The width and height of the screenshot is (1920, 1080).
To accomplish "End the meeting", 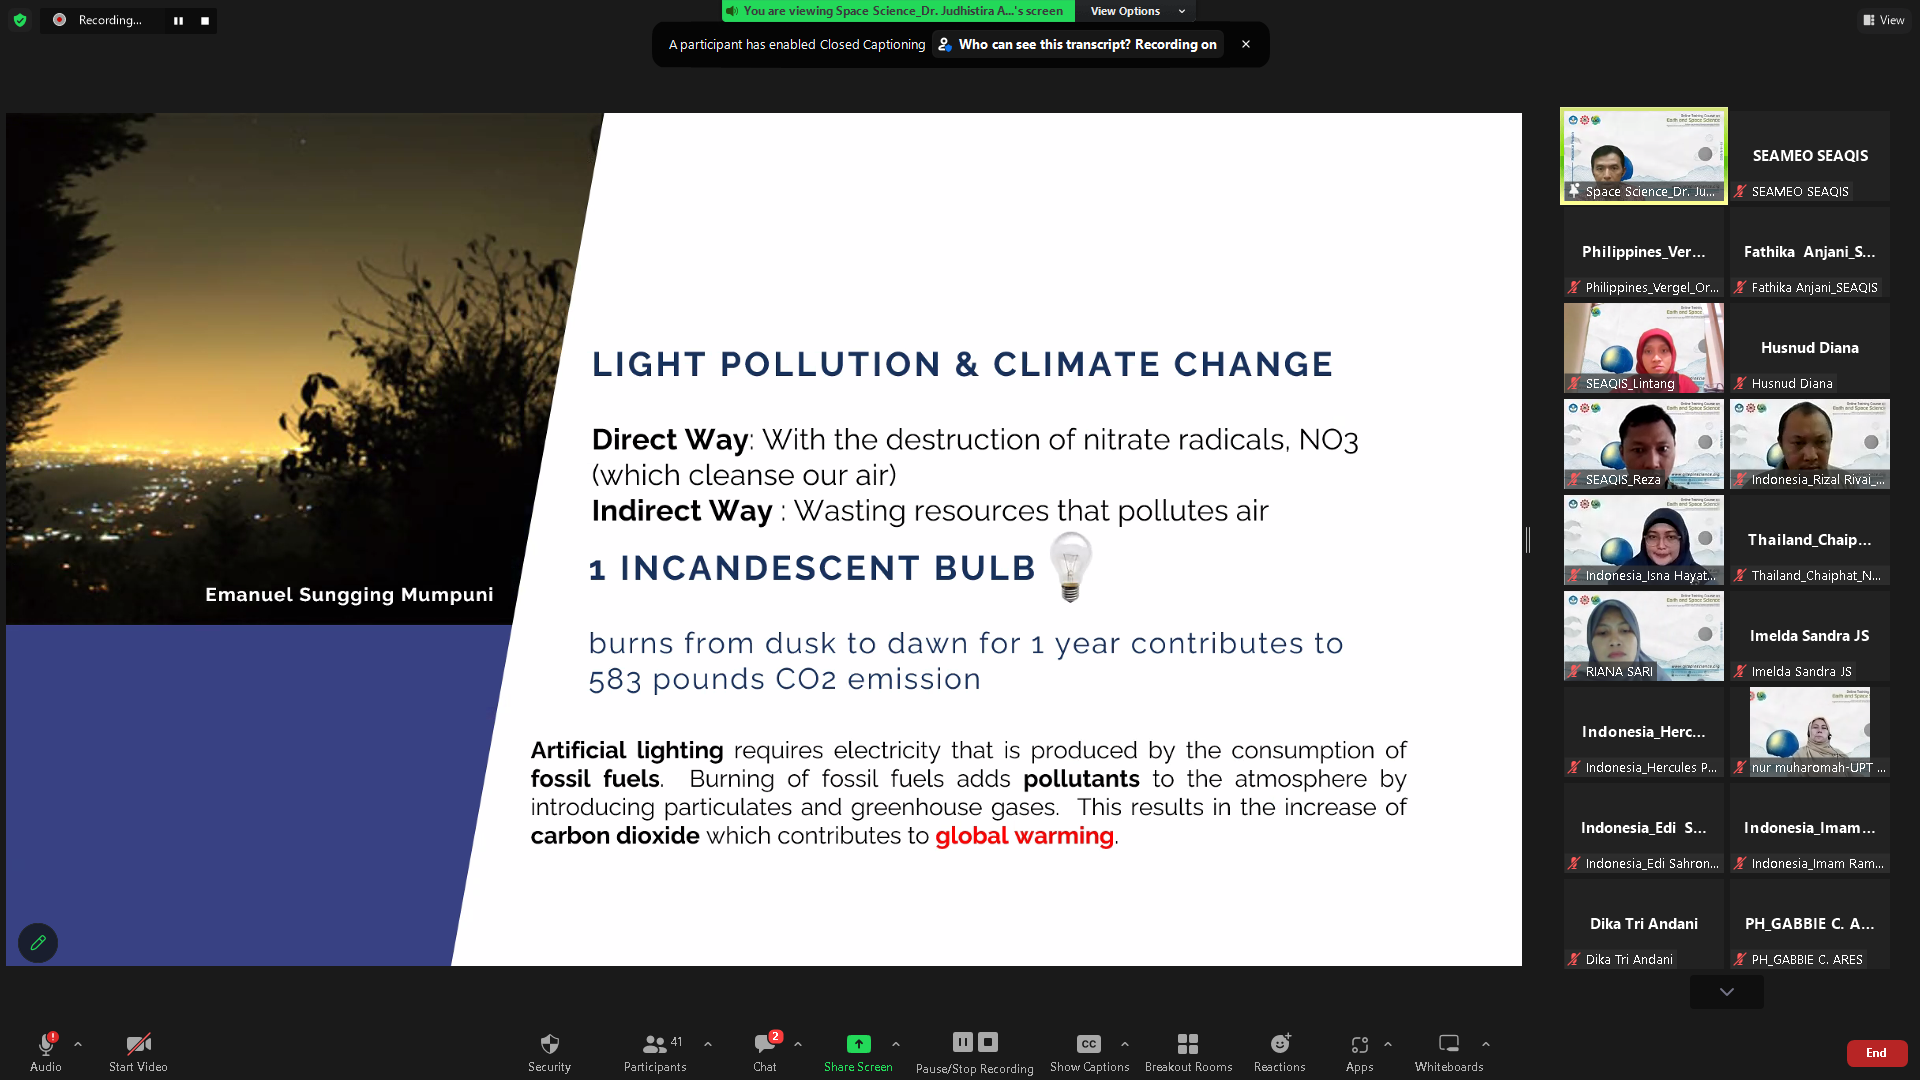I will 1876,1053.
